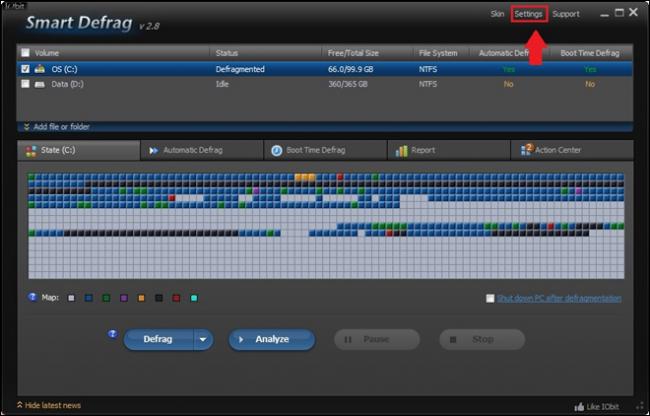The width and height of the screenshot is (650, 416).
Task: Open the Support menu
Action: click(566, 14)
